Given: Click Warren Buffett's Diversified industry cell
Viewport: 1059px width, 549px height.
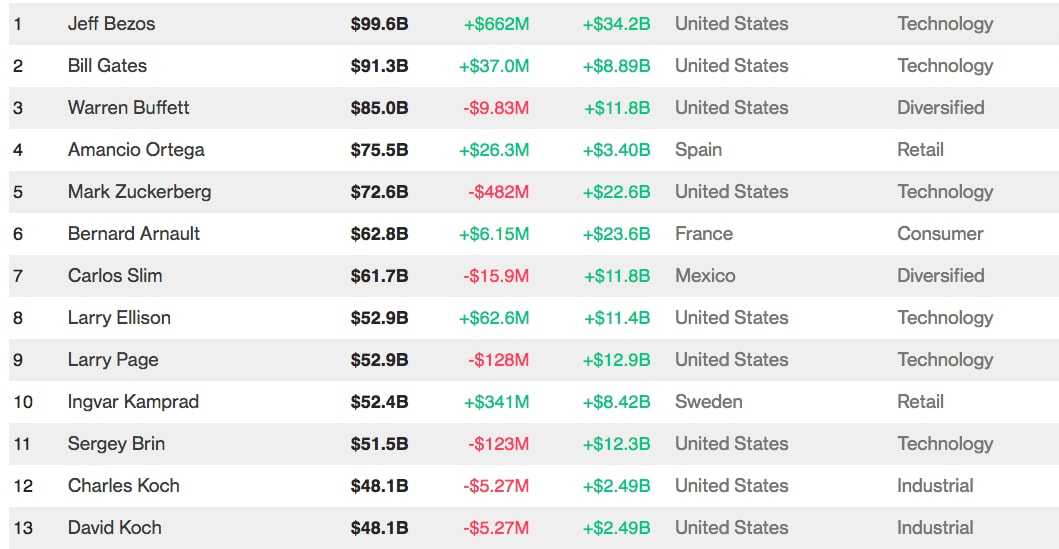Looking at the screenshot, I should [x=940, y=108].
